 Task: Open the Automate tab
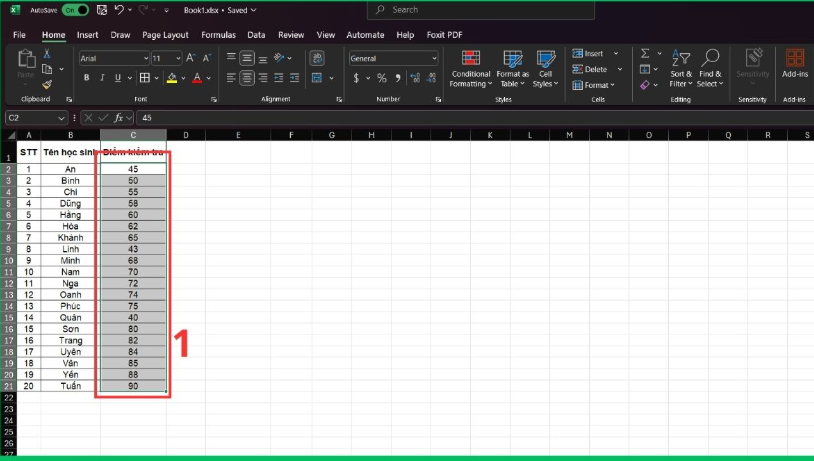pos(365,35)
